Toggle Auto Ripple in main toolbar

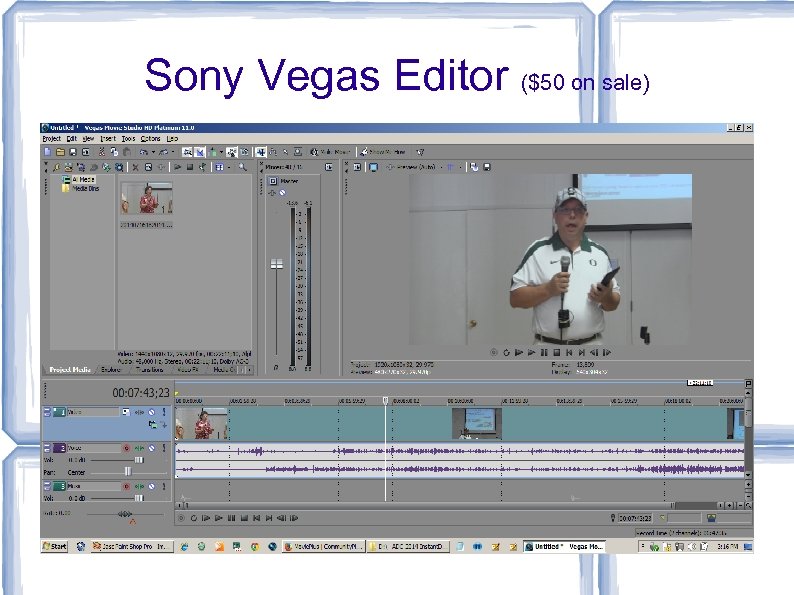[x=213, y=152]
